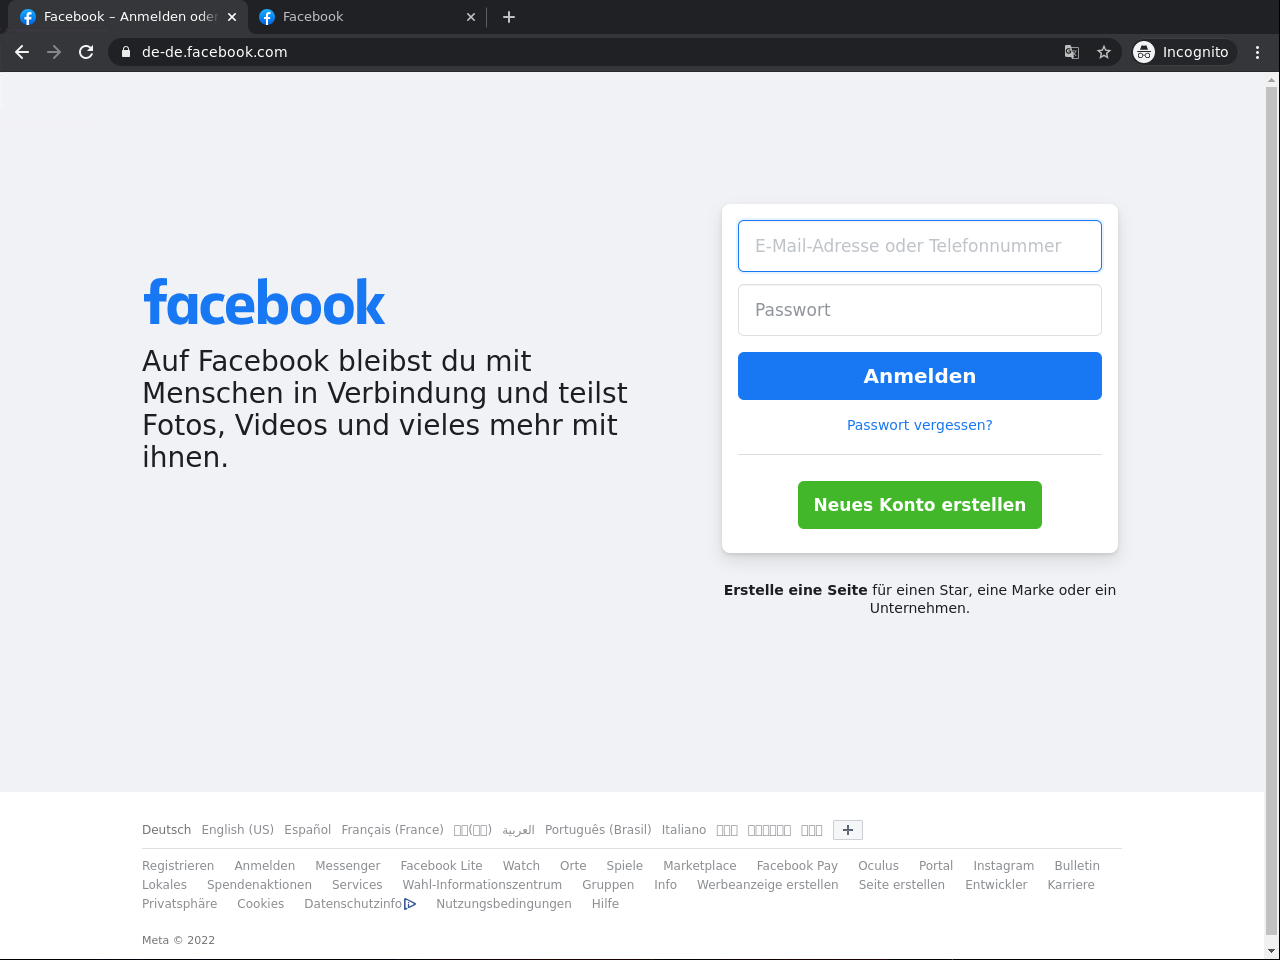Click the 'Meta © 2022' text
Screen dimensions: 1280x960
(179, 940)
